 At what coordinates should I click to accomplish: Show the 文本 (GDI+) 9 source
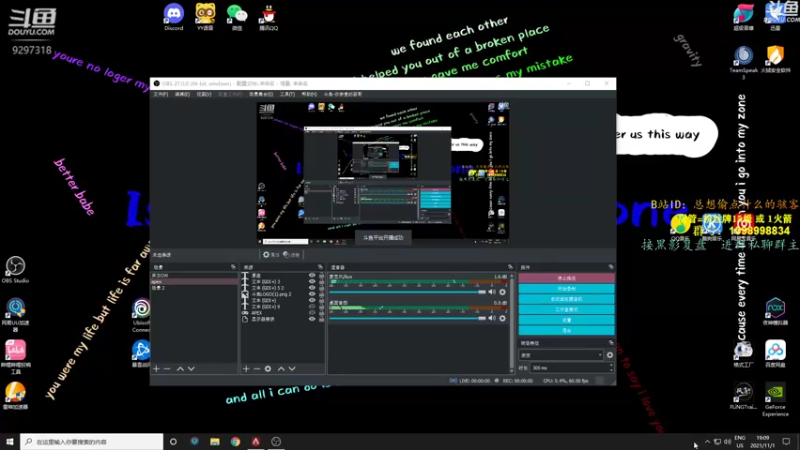click(x=312, y=306)
